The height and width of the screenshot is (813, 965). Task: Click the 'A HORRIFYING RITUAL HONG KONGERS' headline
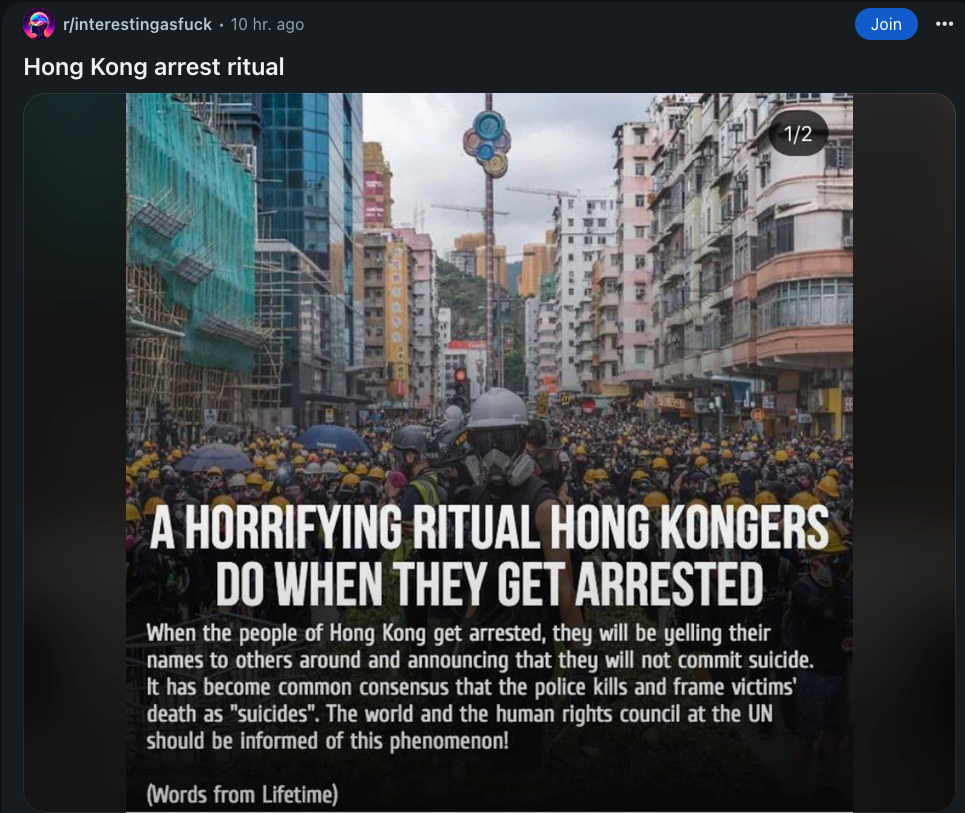(x=489, y=527)
